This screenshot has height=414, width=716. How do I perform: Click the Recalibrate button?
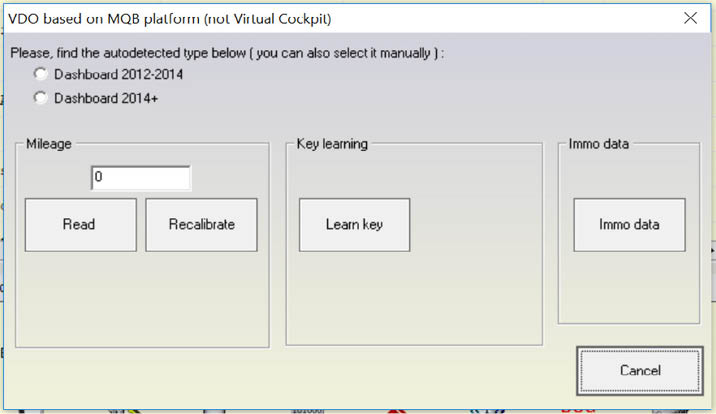pyautogui.click(x=201, y=224)
